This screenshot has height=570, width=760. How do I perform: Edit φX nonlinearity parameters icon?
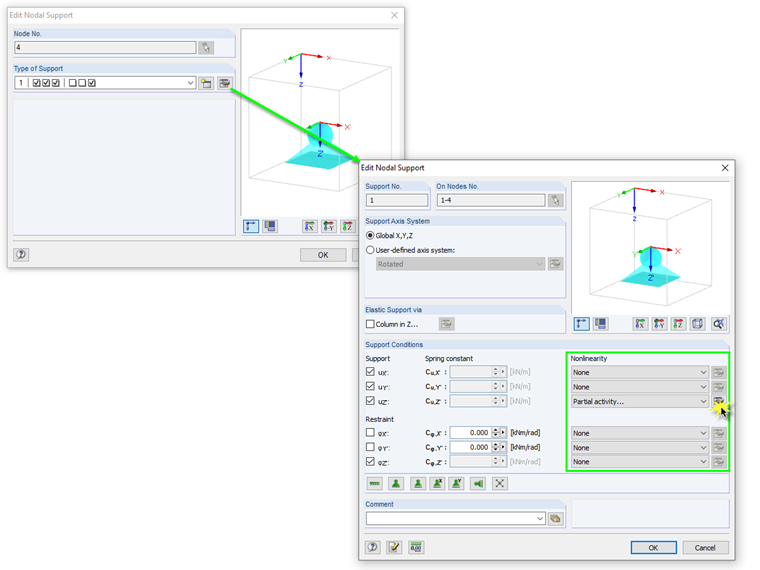718,433
